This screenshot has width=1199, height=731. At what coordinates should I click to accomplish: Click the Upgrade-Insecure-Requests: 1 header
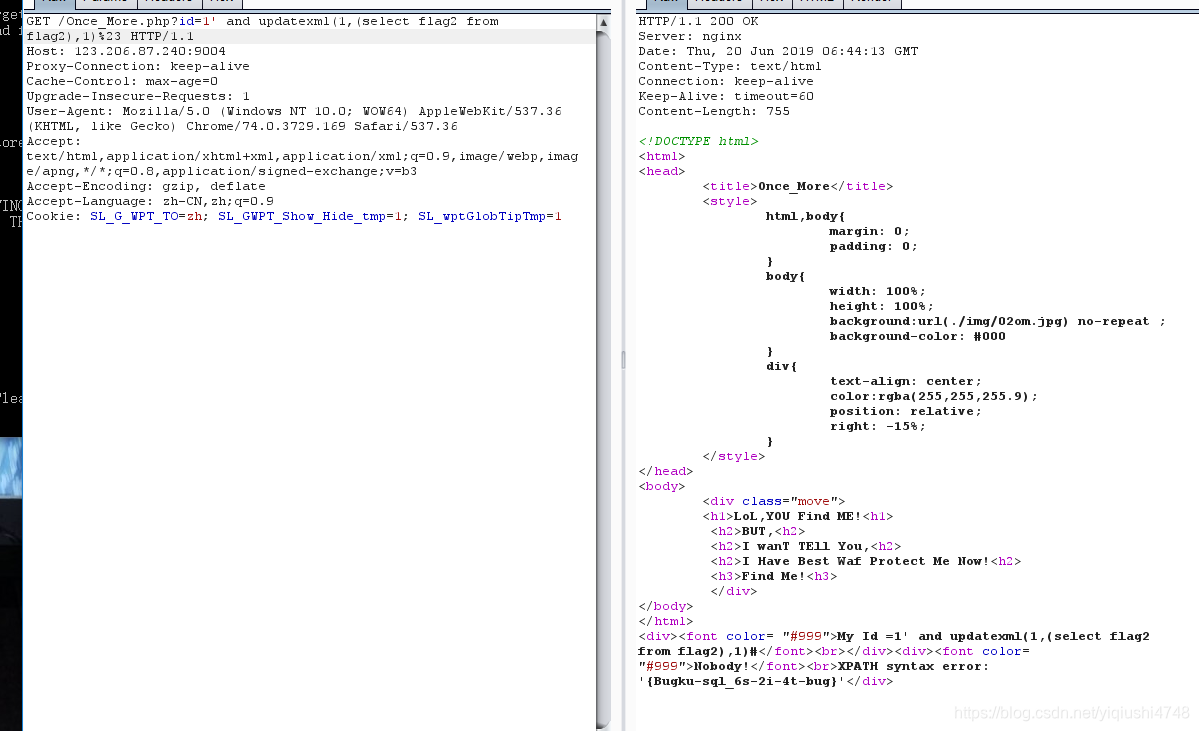pyautogui.click(x=138, y=96)
